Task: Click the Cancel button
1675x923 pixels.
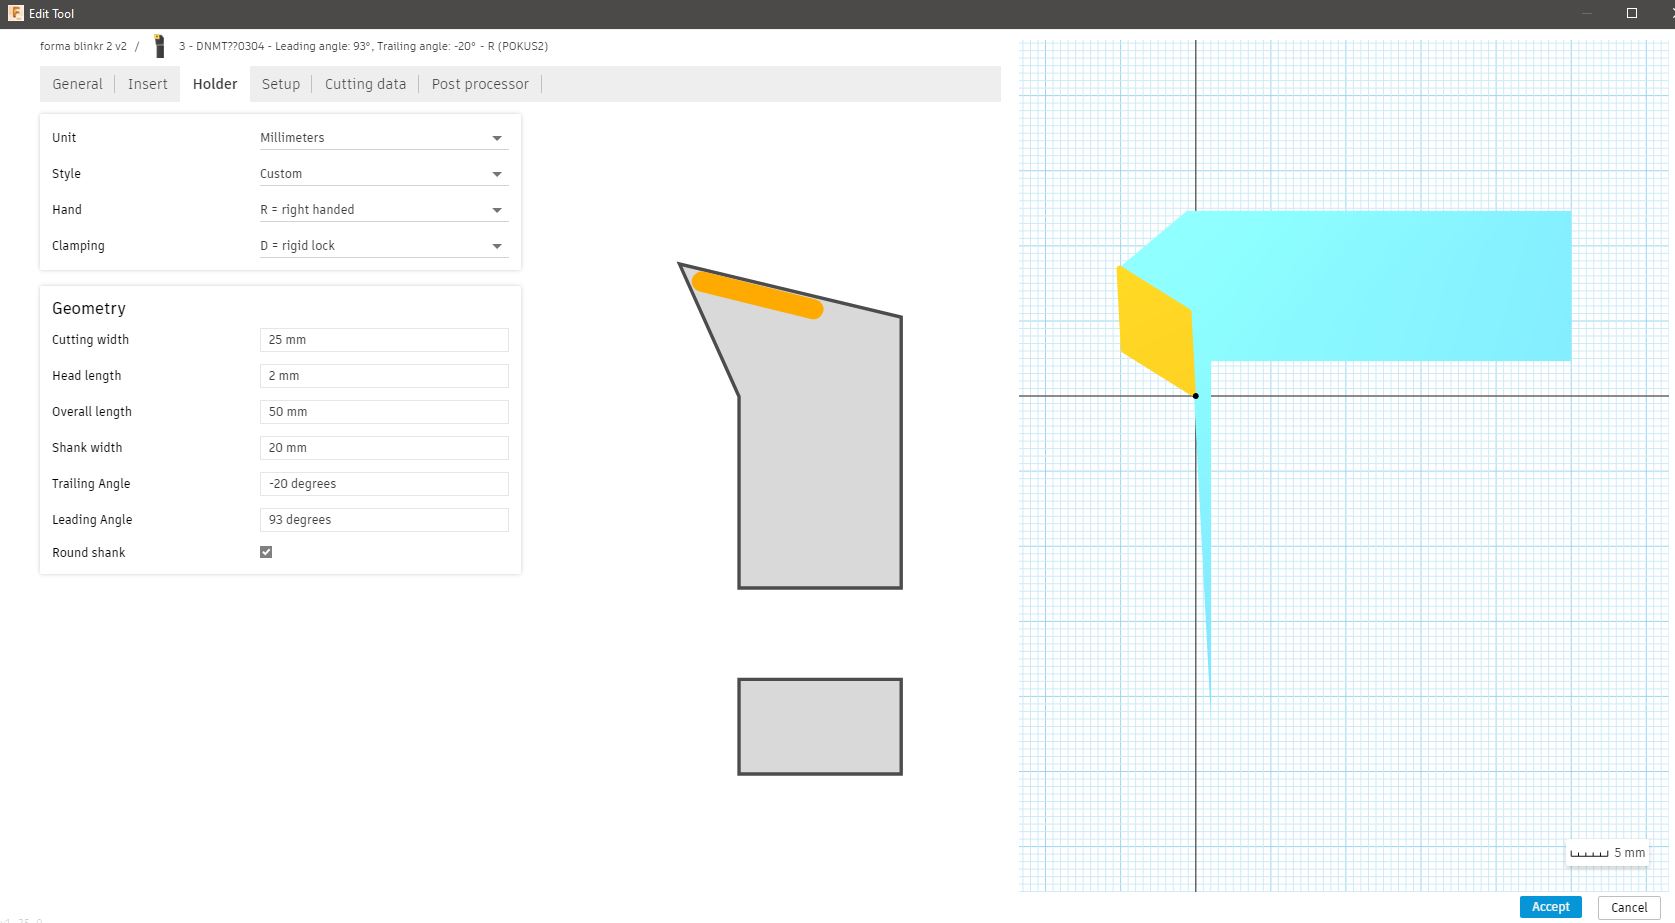Action: [x=1628, y=907]
